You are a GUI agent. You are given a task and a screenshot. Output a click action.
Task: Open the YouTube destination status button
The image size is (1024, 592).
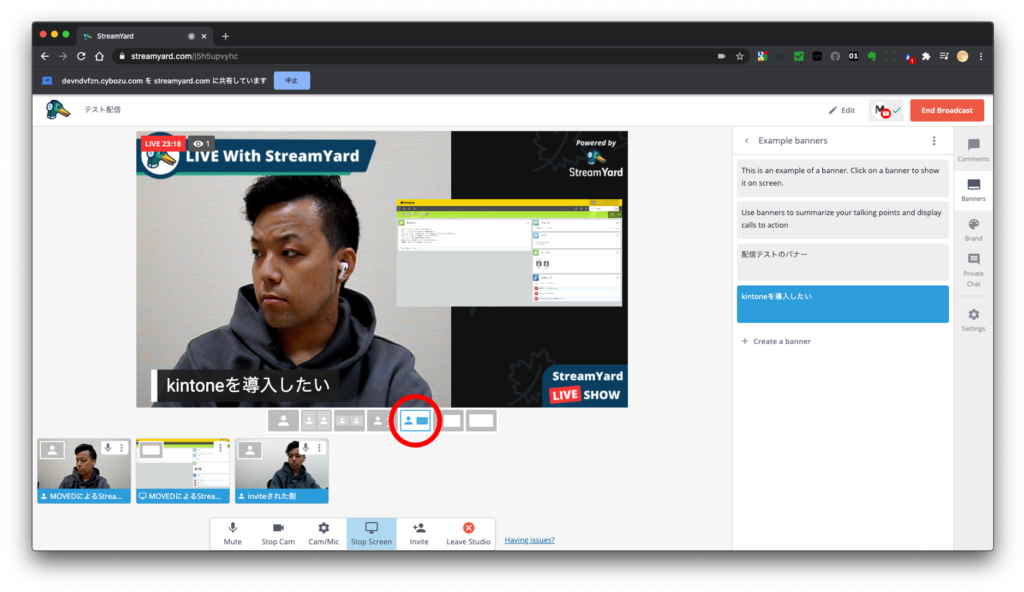[886, 110]
